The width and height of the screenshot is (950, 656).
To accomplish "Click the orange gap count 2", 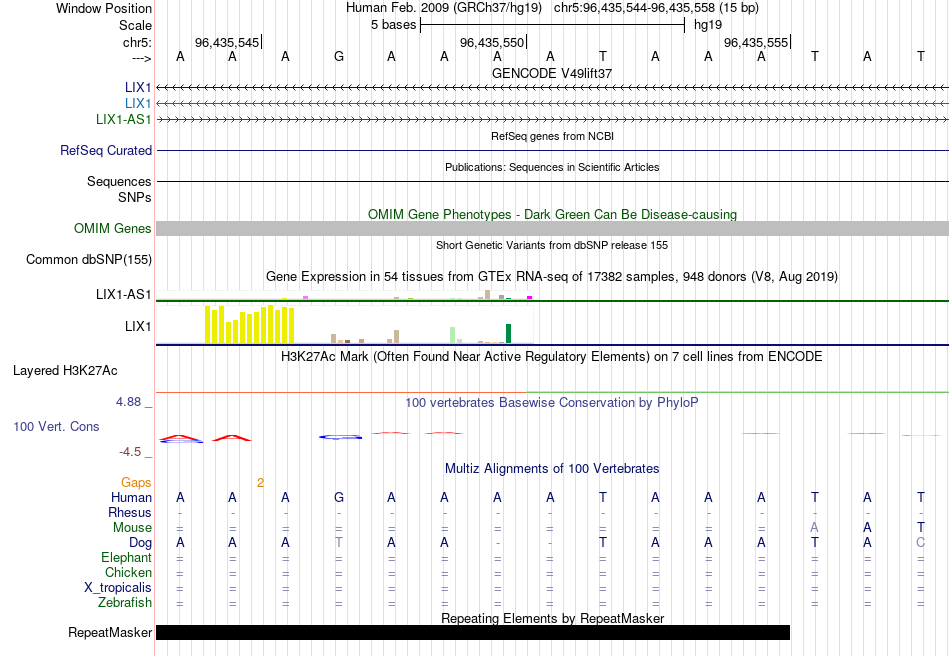I will tap(260, 483).
